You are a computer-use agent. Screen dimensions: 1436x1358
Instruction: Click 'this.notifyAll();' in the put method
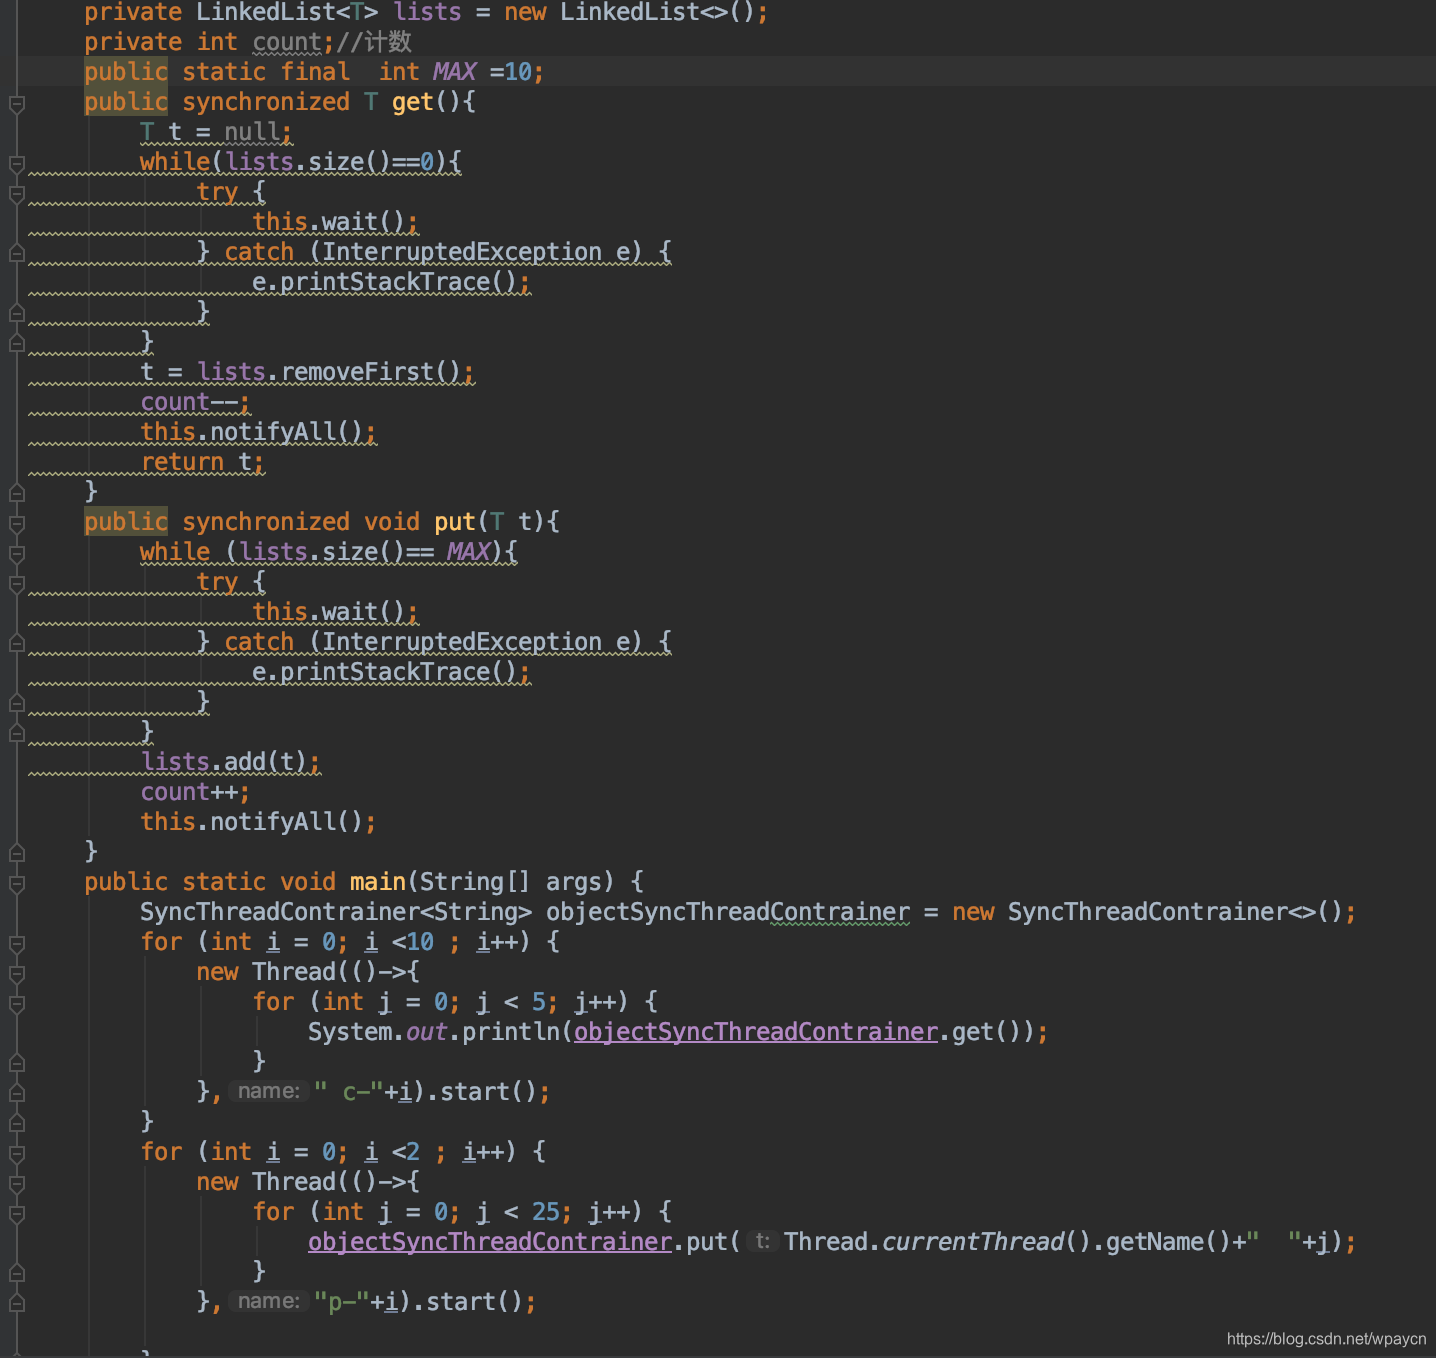coord(258,822)
